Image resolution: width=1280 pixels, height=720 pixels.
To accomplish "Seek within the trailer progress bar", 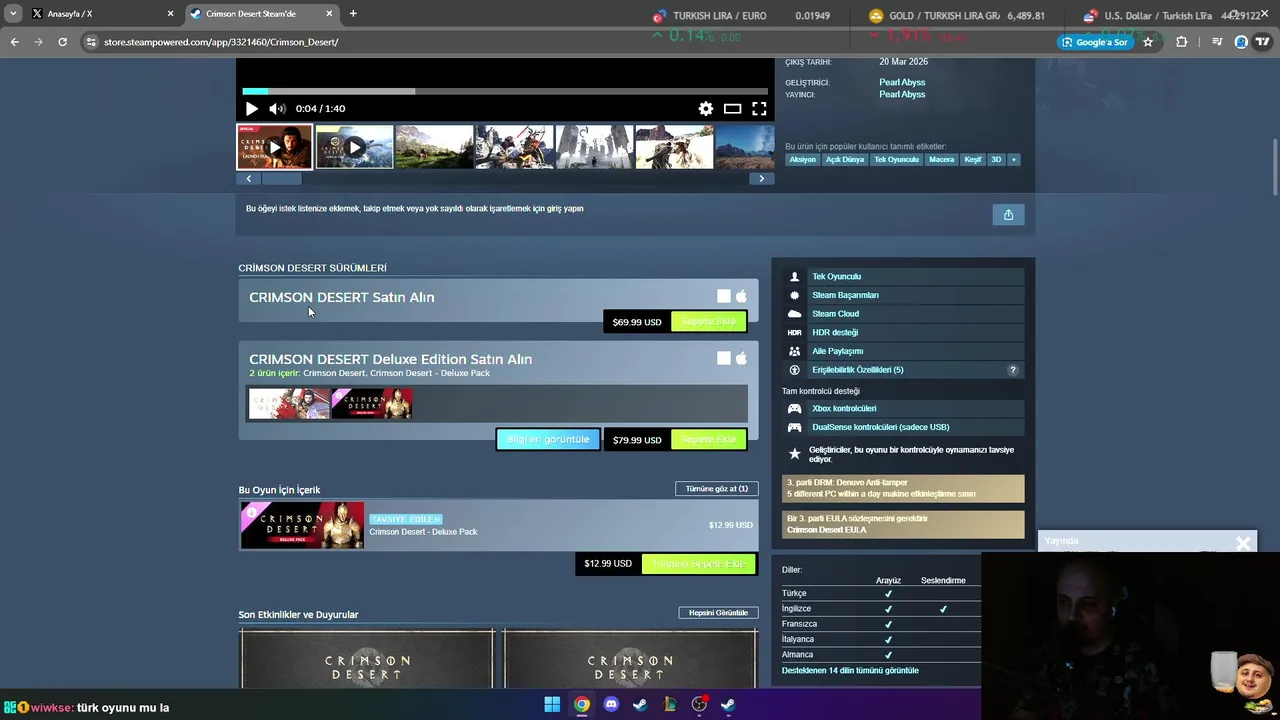I will click(x=505, y=91).
